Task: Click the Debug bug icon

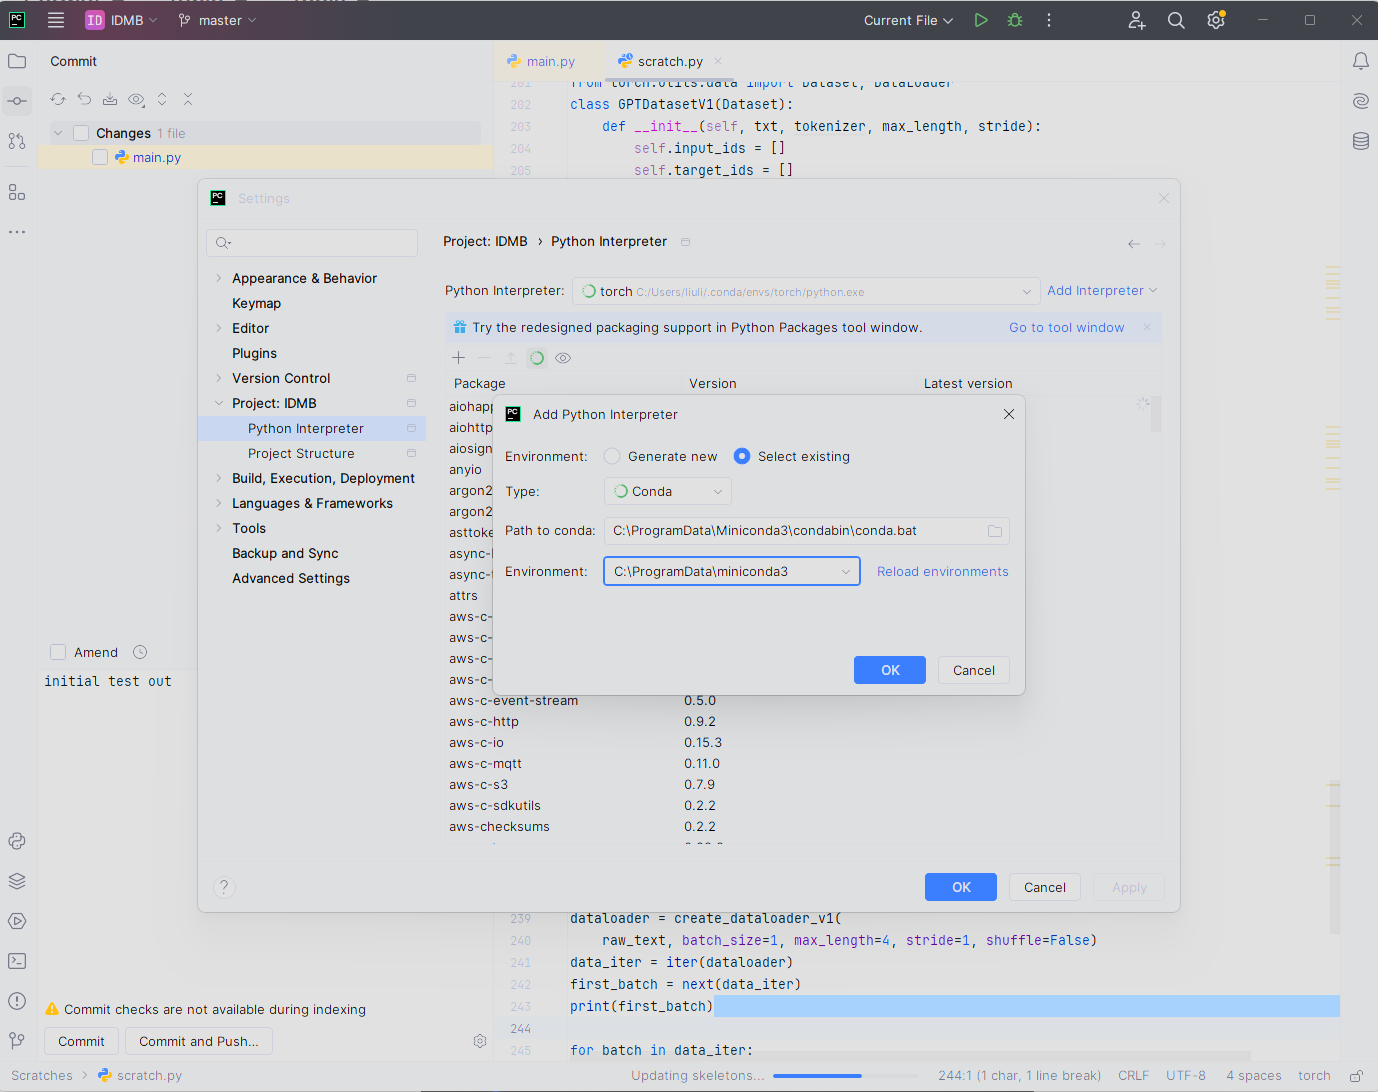Action: pyautogui.click(x=1015, y=20)
